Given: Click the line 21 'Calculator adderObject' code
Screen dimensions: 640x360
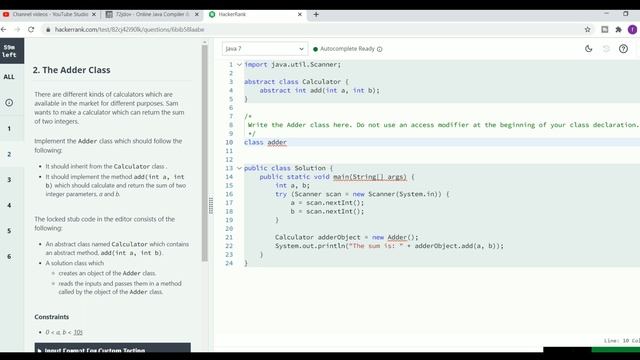Looking at the screenshot, I should tap(347, 237).
